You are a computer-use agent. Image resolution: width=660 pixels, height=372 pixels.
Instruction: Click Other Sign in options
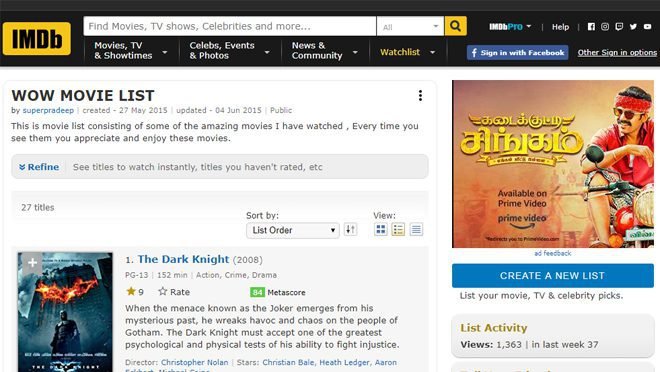(617, 53)
